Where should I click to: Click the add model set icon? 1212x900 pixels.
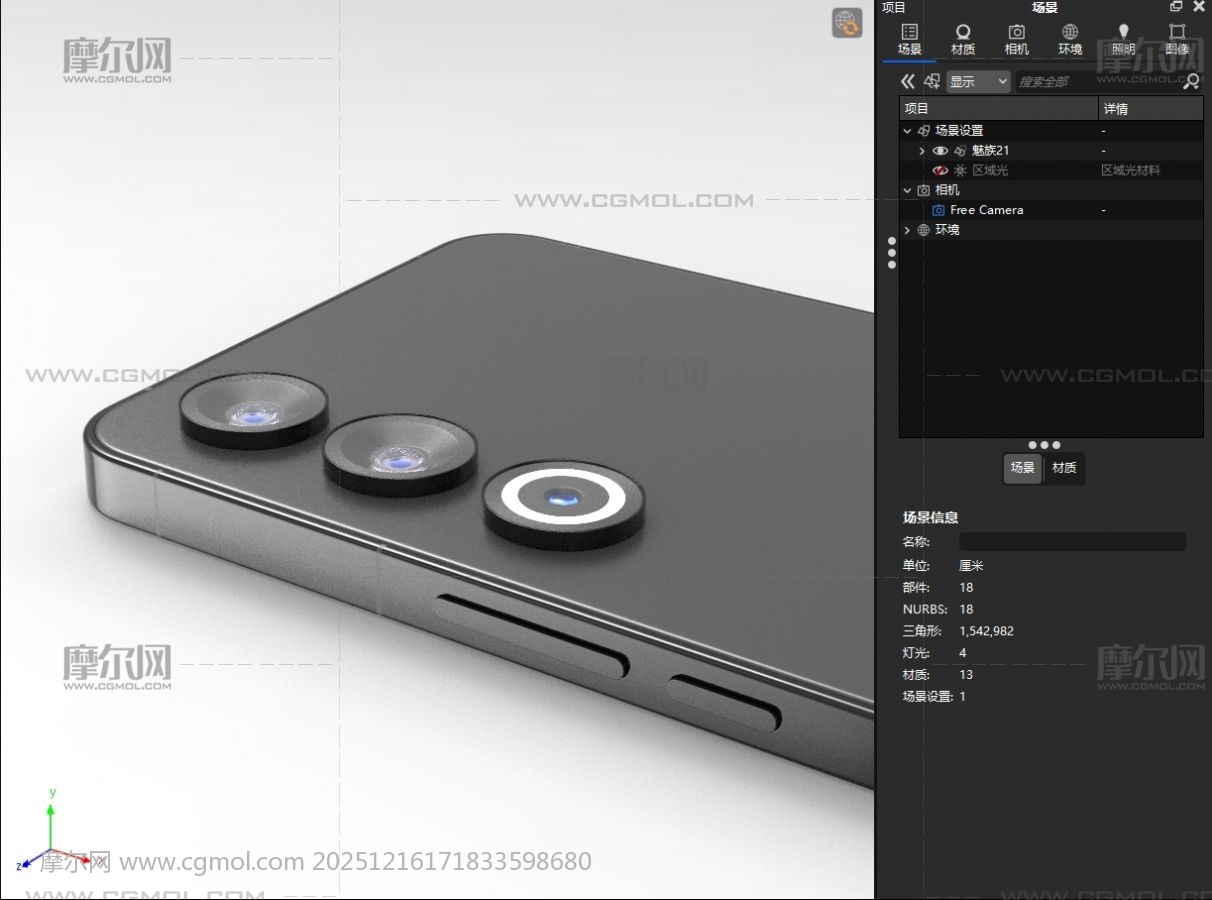tap(932, 82)
